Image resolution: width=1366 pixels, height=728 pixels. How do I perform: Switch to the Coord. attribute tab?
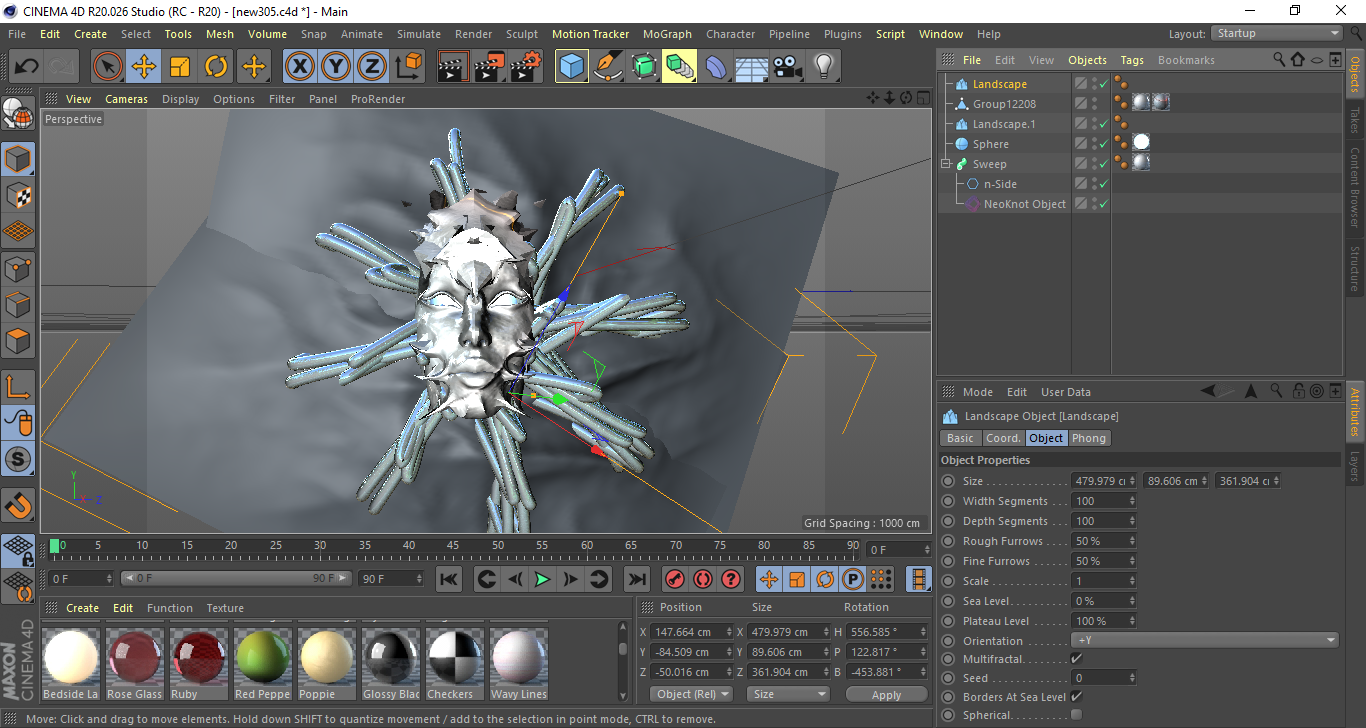pos(1003,438)
